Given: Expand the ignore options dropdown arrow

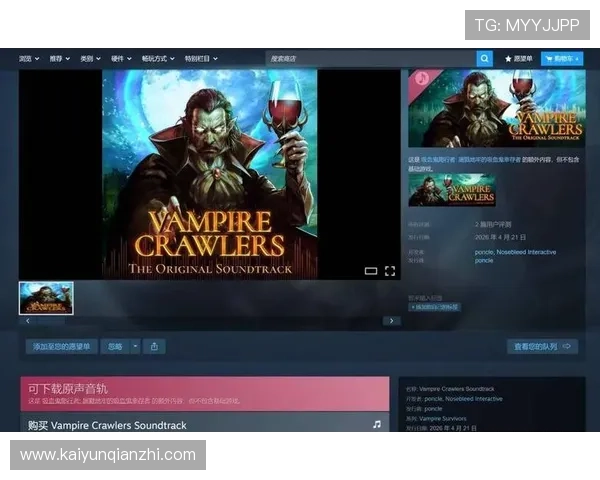Looking at the screenshot, I should point(135,346).
